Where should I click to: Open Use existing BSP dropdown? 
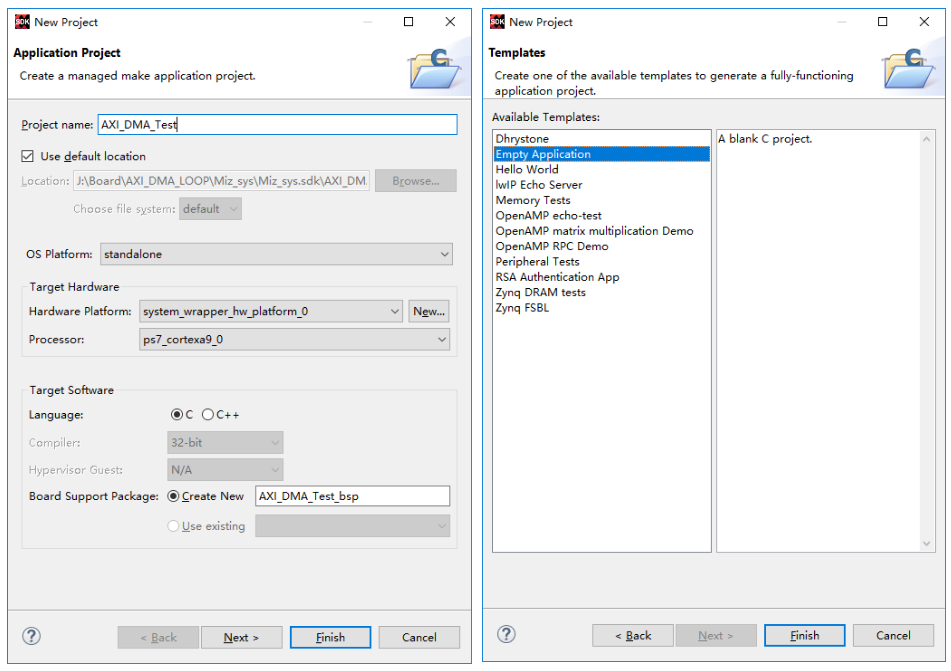coord(352,525)
